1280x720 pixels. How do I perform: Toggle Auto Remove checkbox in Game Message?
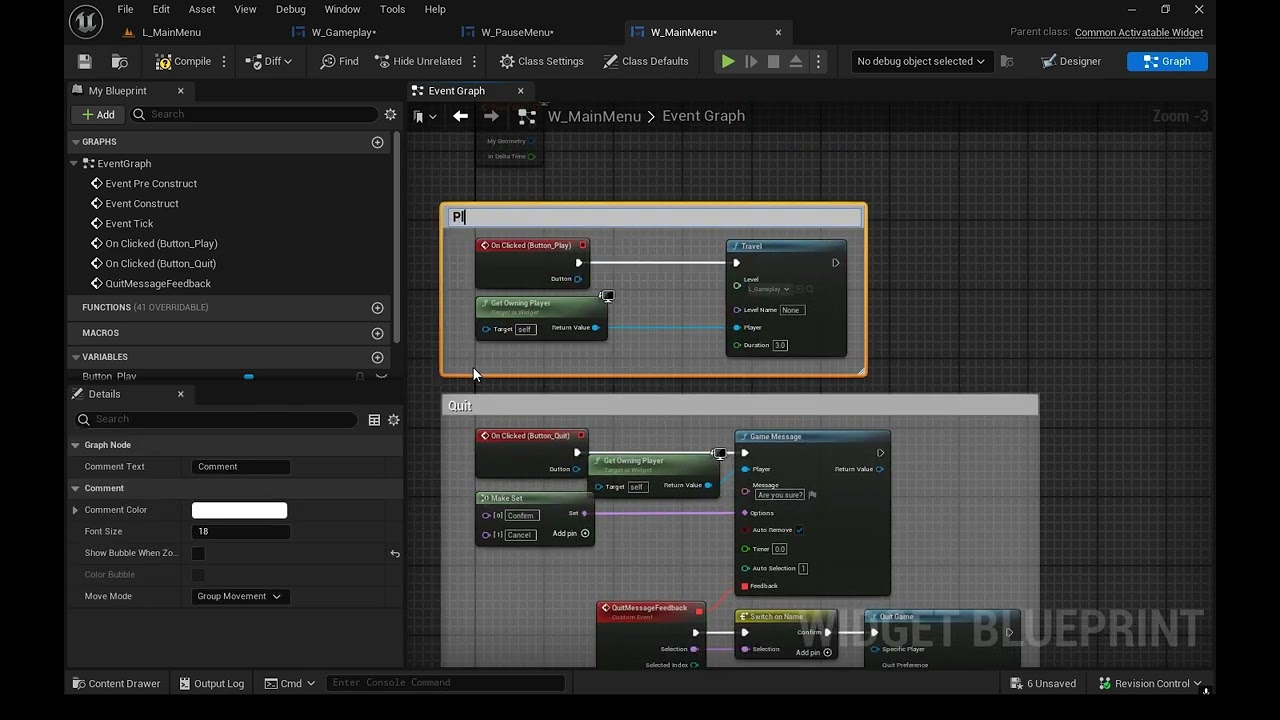tap(799, 530)
